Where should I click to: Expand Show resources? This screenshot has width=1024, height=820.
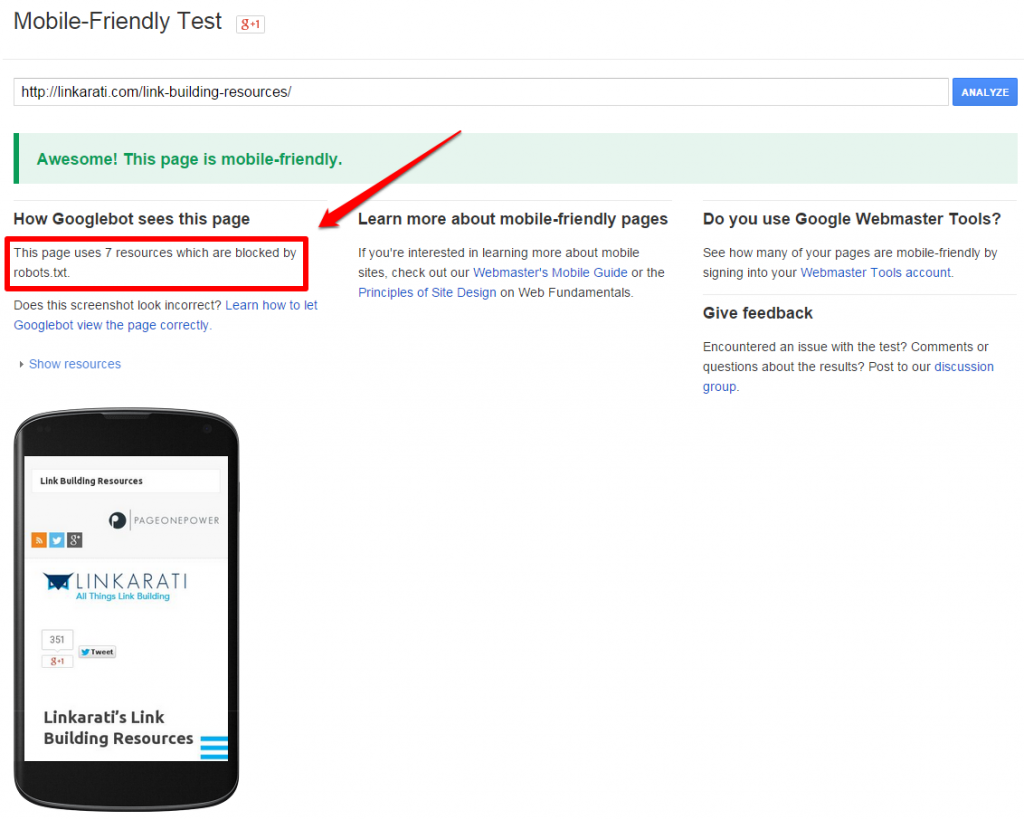[74, 364]
